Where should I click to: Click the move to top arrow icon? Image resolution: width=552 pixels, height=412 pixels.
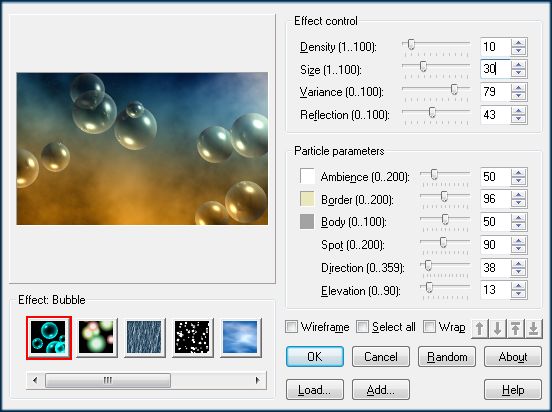point(516,329)
